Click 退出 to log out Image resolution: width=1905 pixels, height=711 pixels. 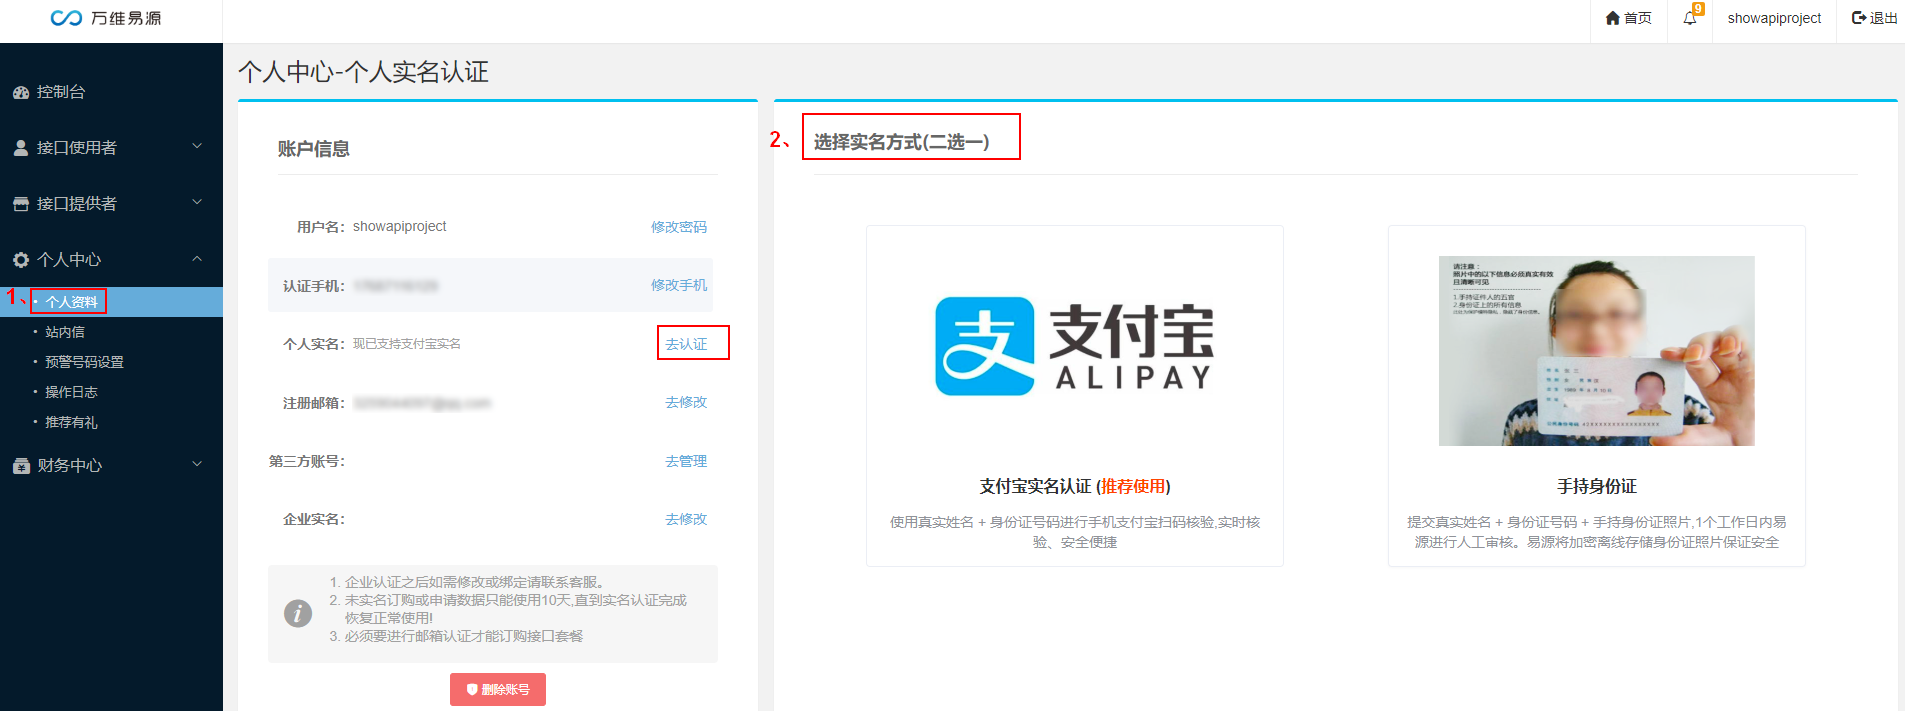(1884, 18)
